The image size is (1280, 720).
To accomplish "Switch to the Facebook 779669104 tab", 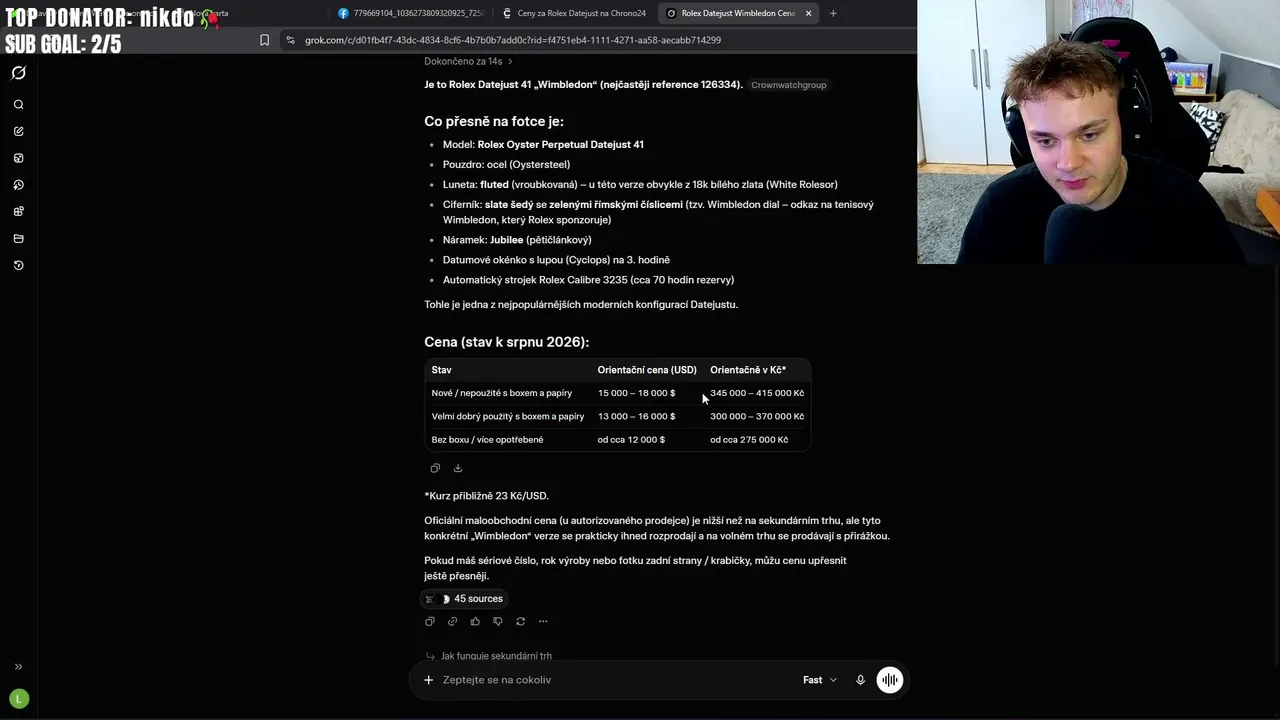I will [x=410, y=13].
